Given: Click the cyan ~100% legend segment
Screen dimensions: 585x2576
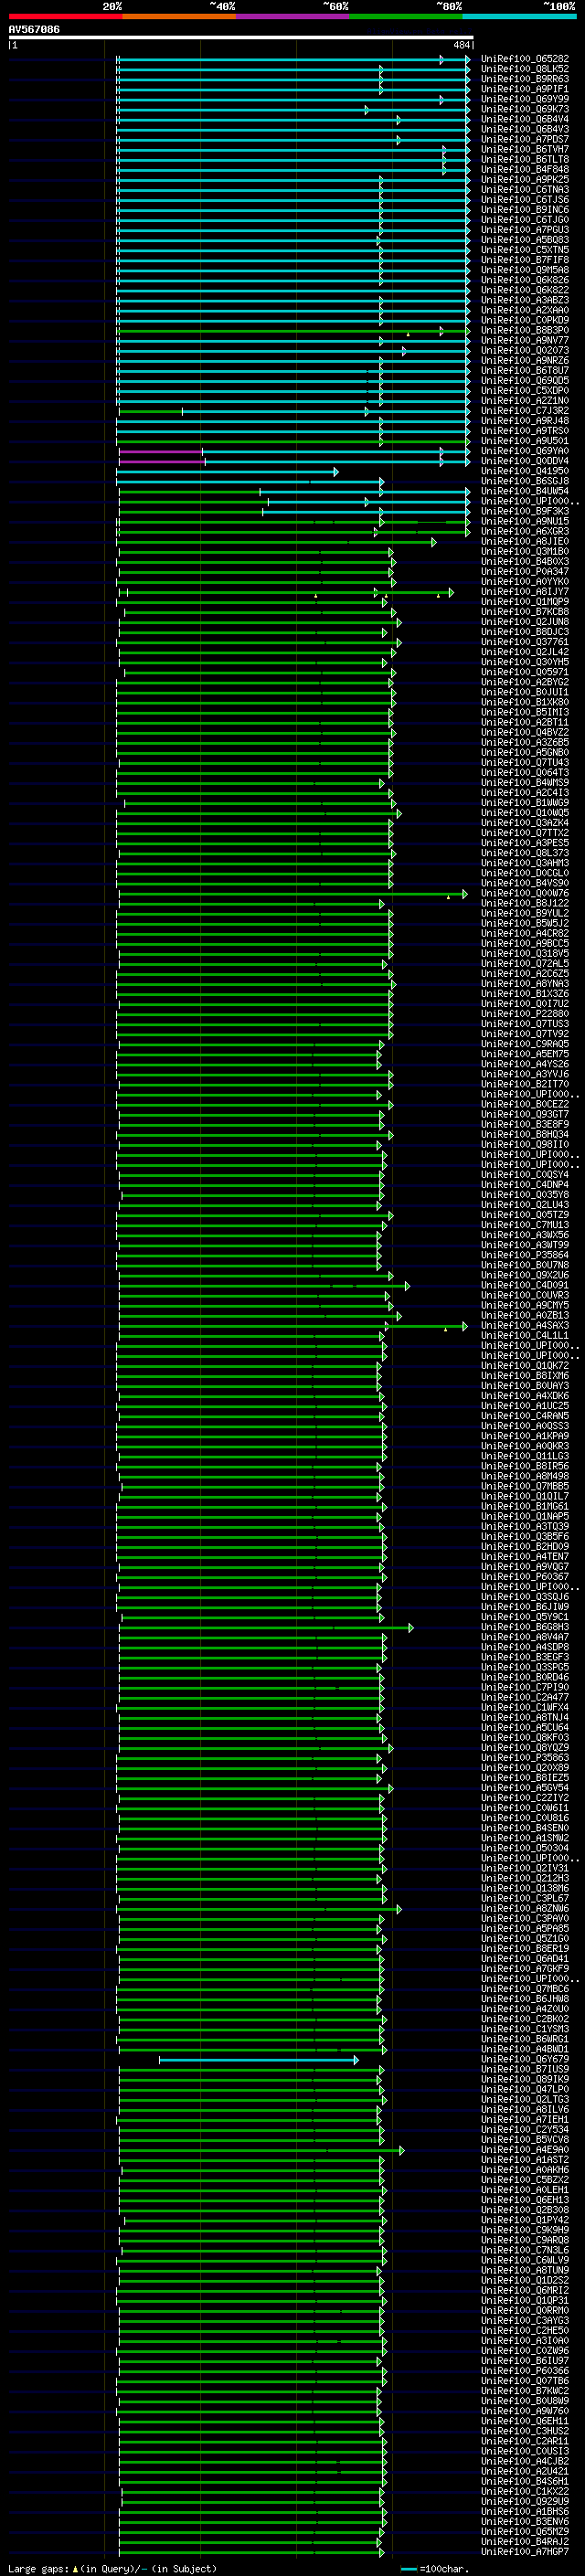Looking at the screenshot, I should [519, 16].
